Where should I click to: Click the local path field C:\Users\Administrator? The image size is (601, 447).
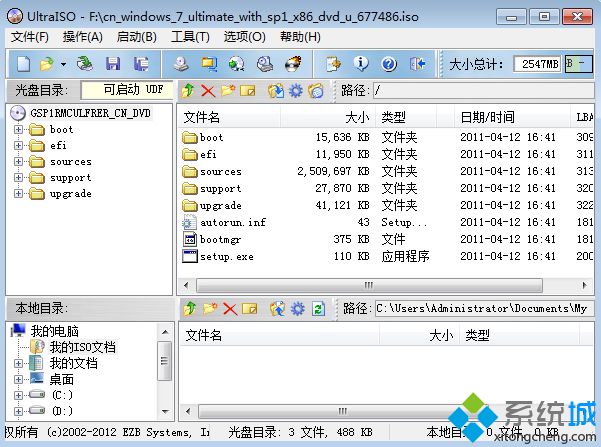click(x=484, y=309)
